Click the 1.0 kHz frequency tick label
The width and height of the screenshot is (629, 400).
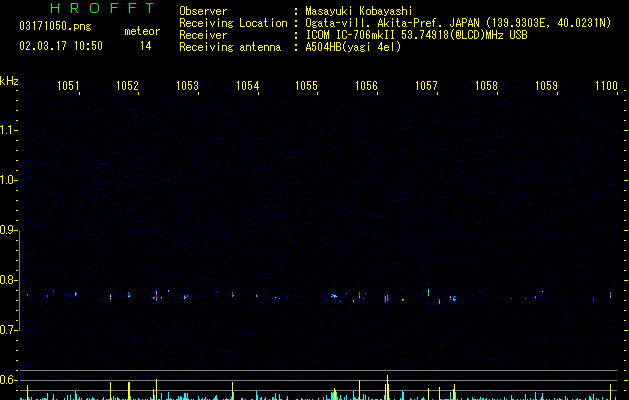coord(8,180)
